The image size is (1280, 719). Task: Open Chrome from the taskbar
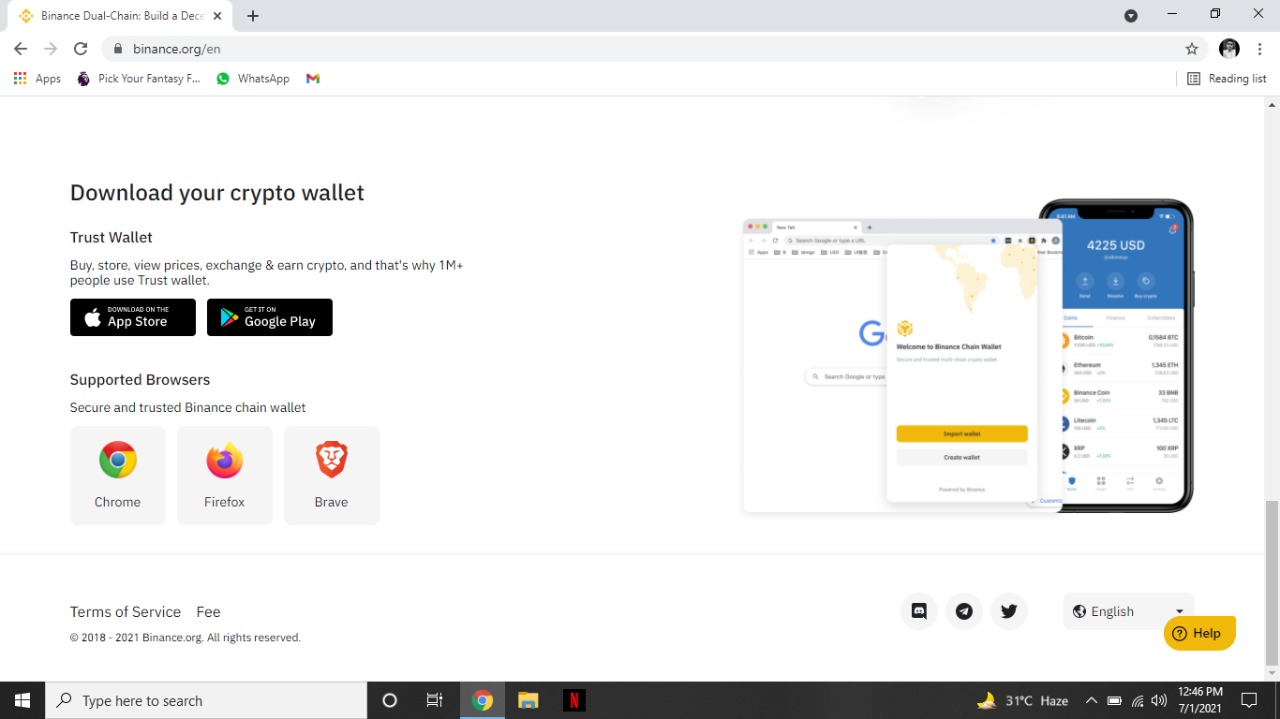tap(483, 700)
